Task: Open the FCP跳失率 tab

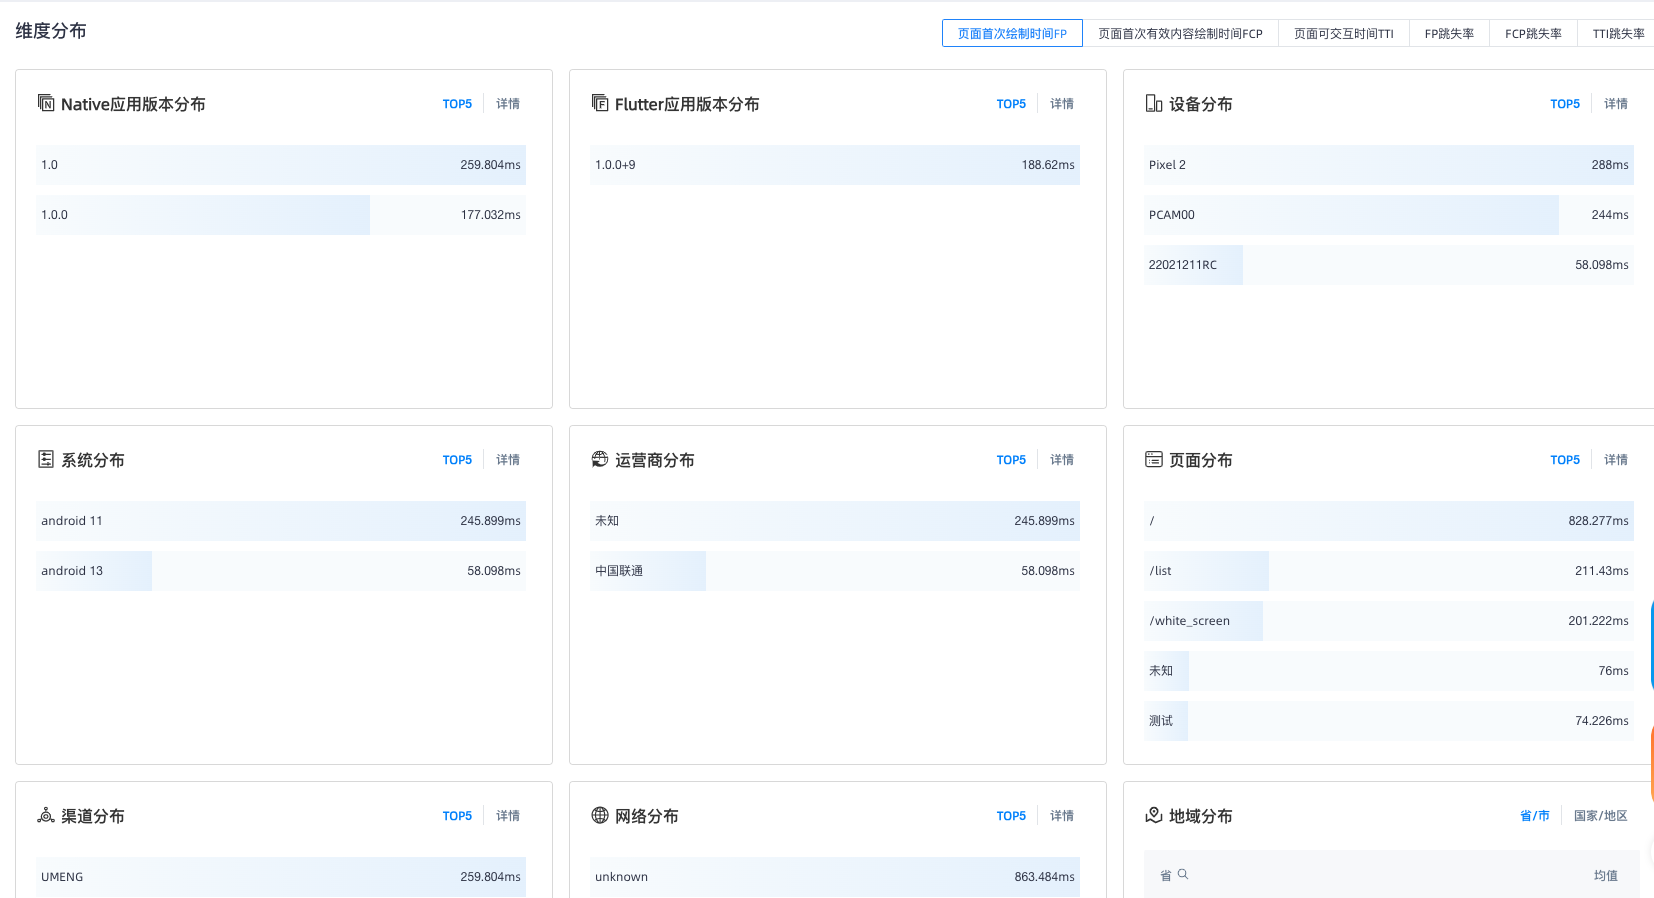Action: 1533,33
